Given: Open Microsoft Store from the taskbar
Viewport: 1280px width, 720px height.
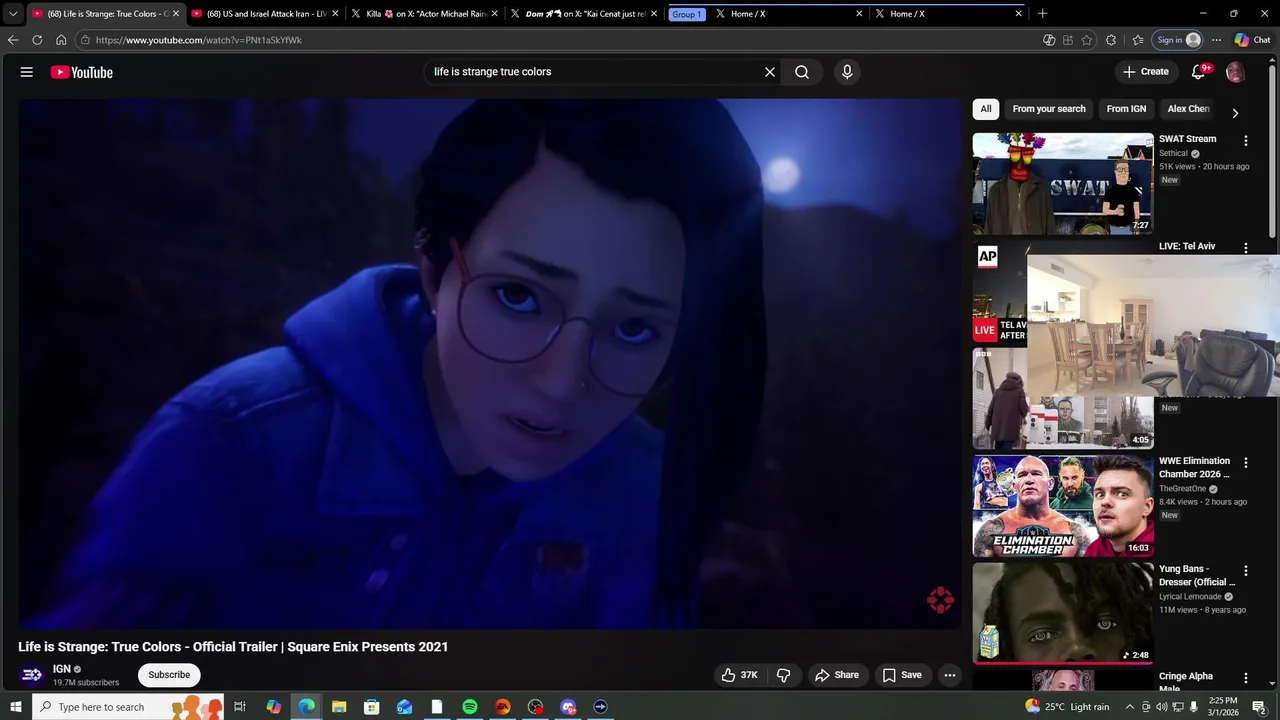Looking at the screenshot, I should pyautogui.click(x=372, y=707).
